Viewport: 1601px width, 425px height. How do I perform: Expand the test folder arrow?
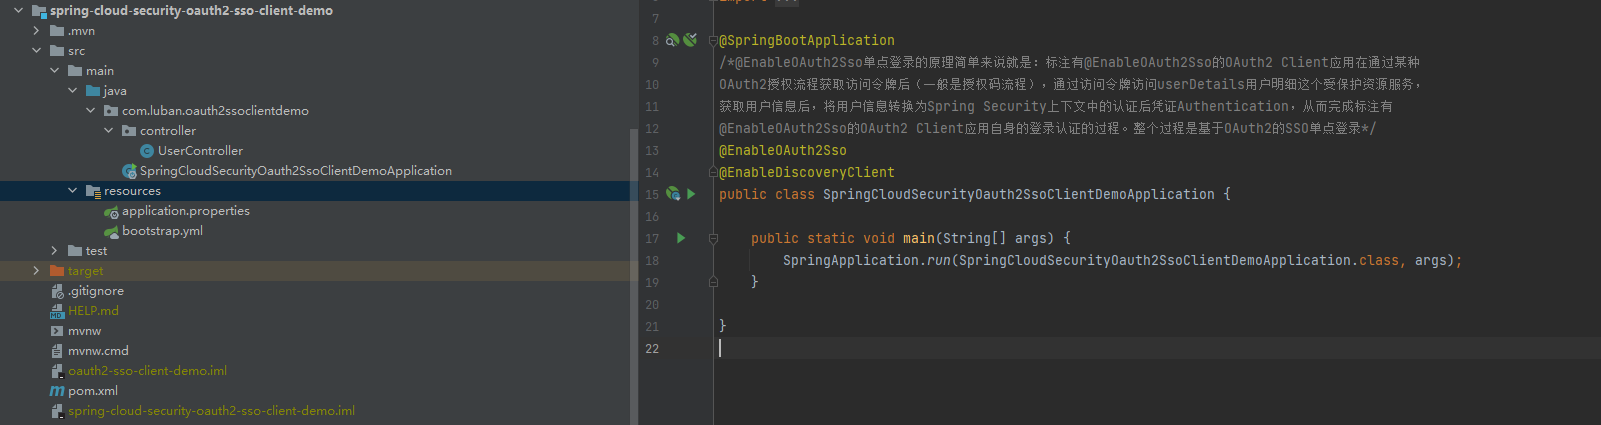(x=55, y=251)
